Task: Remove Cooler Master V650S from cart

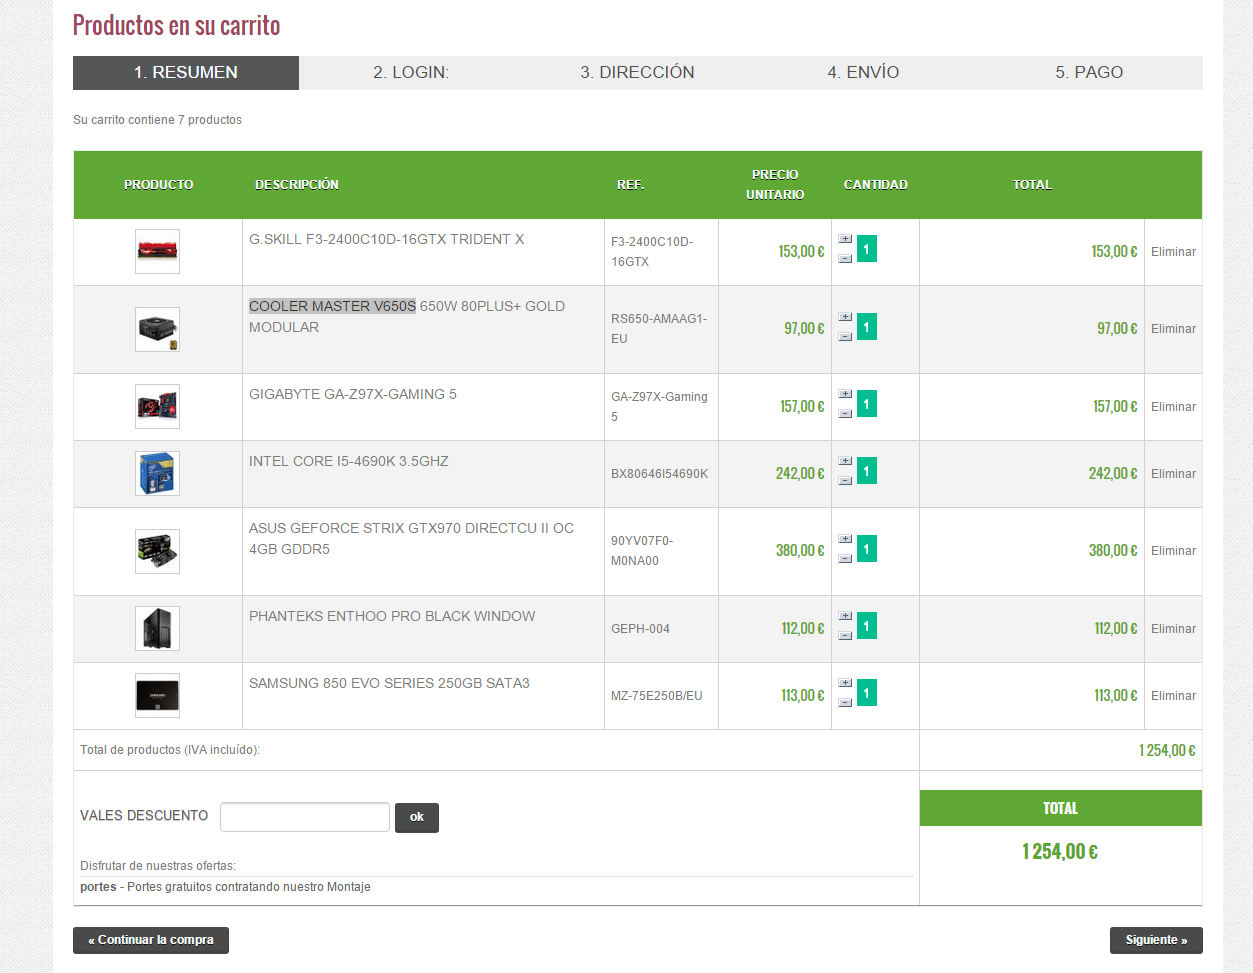Action: coord(1173,329)
